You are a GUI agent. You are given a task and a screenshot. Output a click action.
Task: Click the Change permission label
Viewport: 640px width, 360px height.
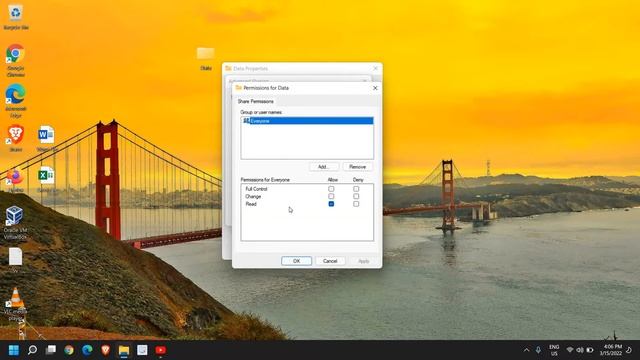pos(253,196)
